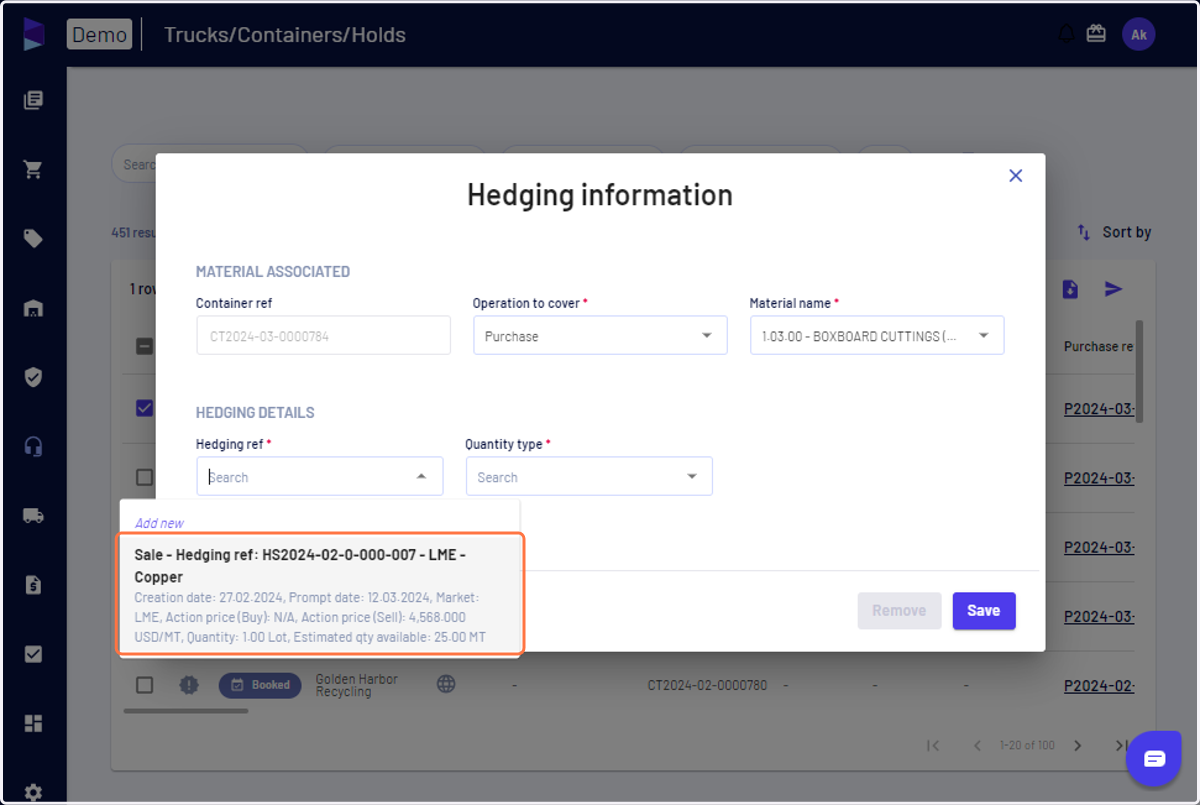Open the P2024-02 purchase reference link
This screenshot has height=805, width=1200.
[1099, 686]
